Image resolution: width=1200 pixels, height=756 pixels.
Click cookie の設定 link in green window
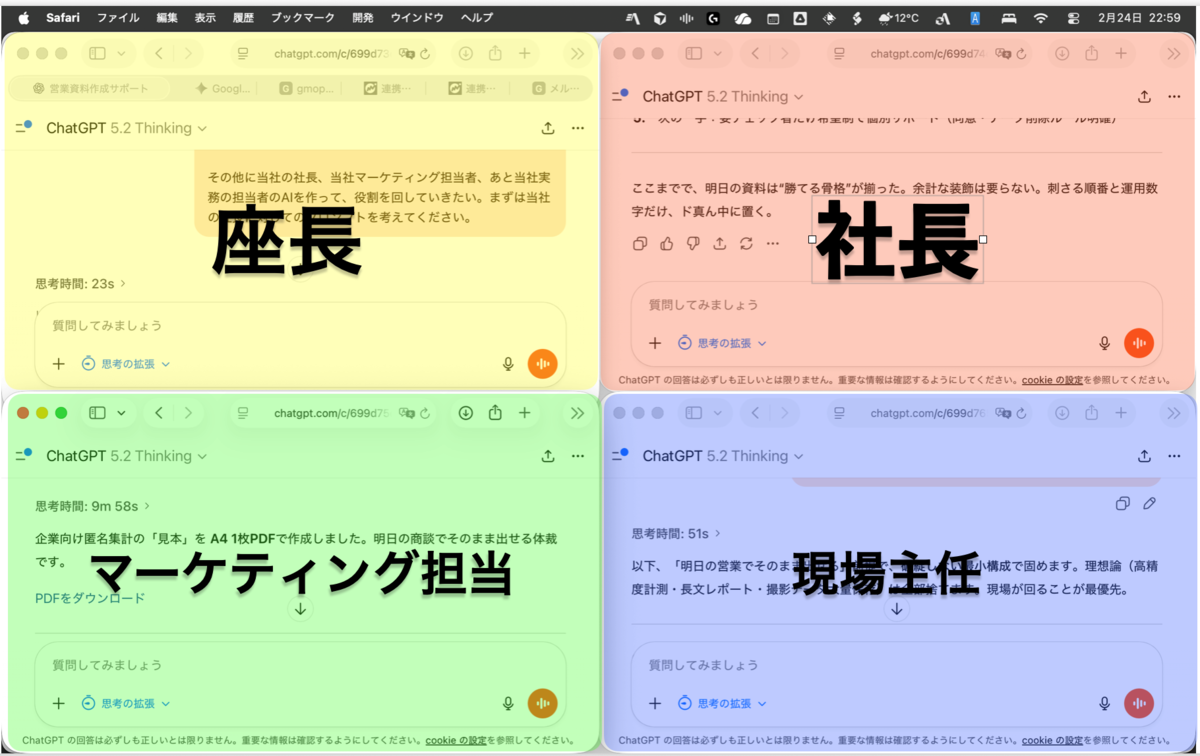(456, 740)
